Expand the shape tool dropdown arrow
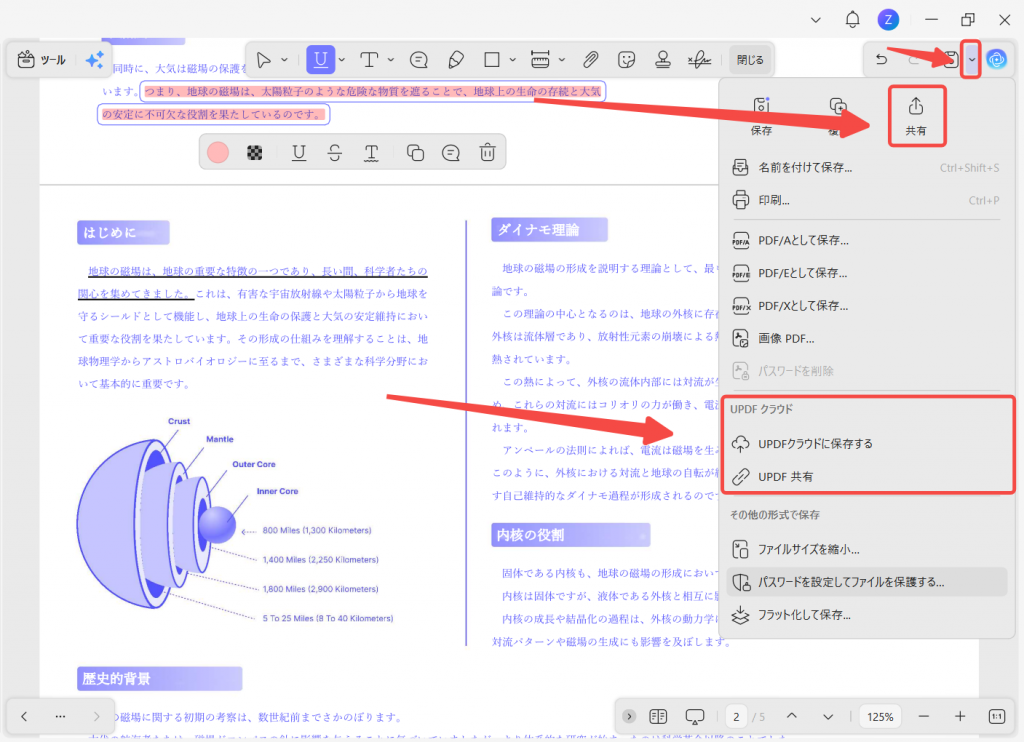Screen dimensions: 1024x742 [x=513, y=60]
